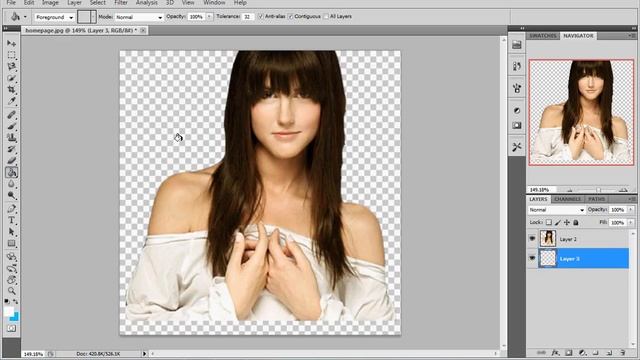The width and height of the screenshot is (640, 360).
Task: Open the pattern picker dropdown
Action: click(93, 17)
